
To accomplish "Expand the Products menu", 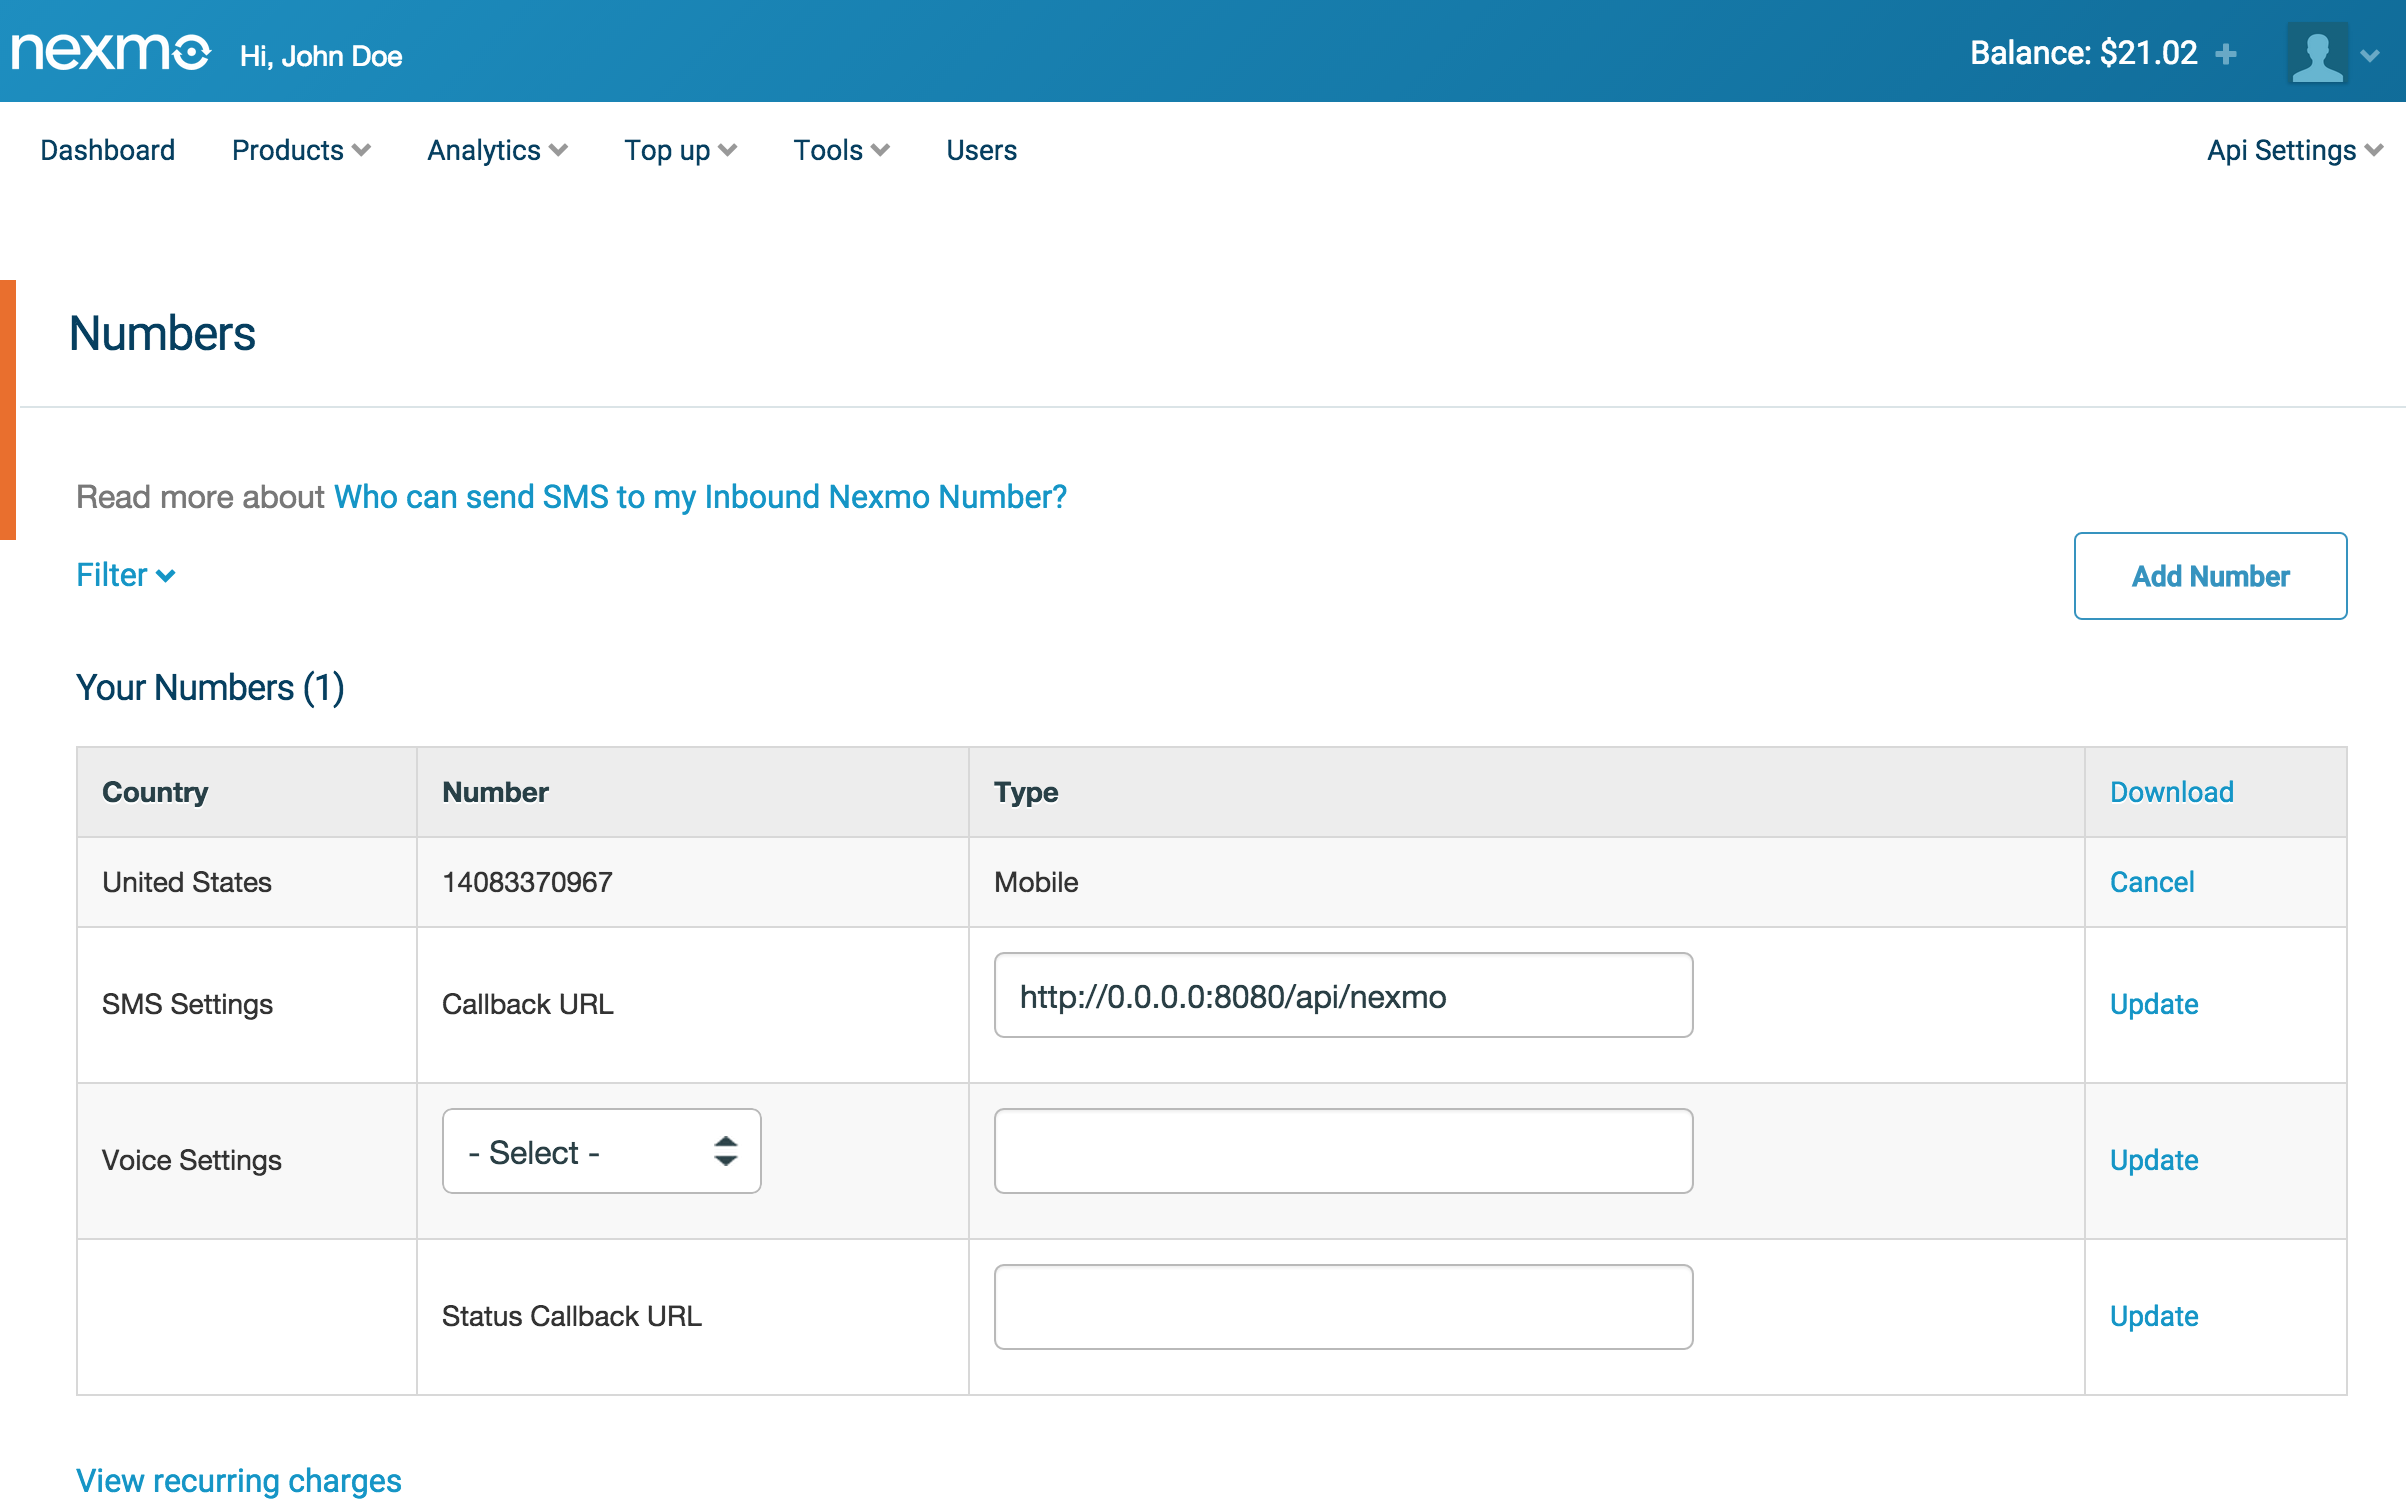I will tap(300, 150).
